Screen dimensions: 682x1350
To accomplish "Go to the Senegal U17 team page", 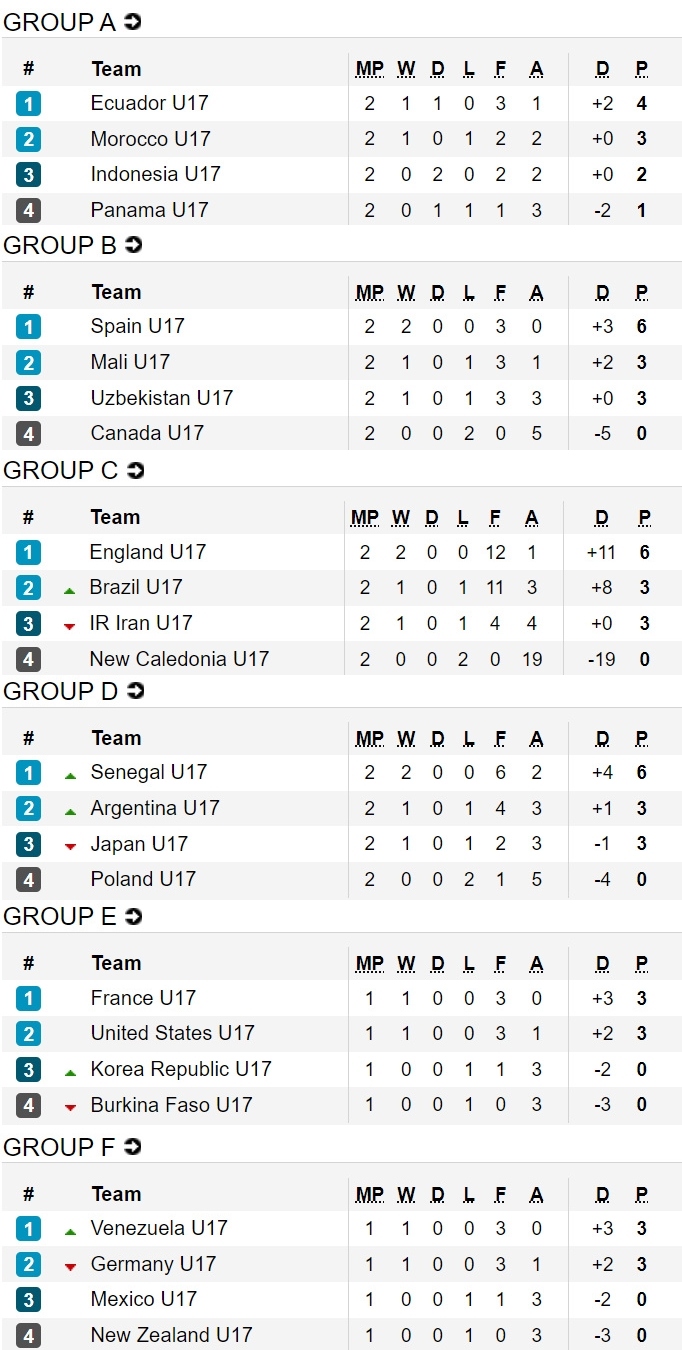I will pyautogui.click(x=148, y=772).
